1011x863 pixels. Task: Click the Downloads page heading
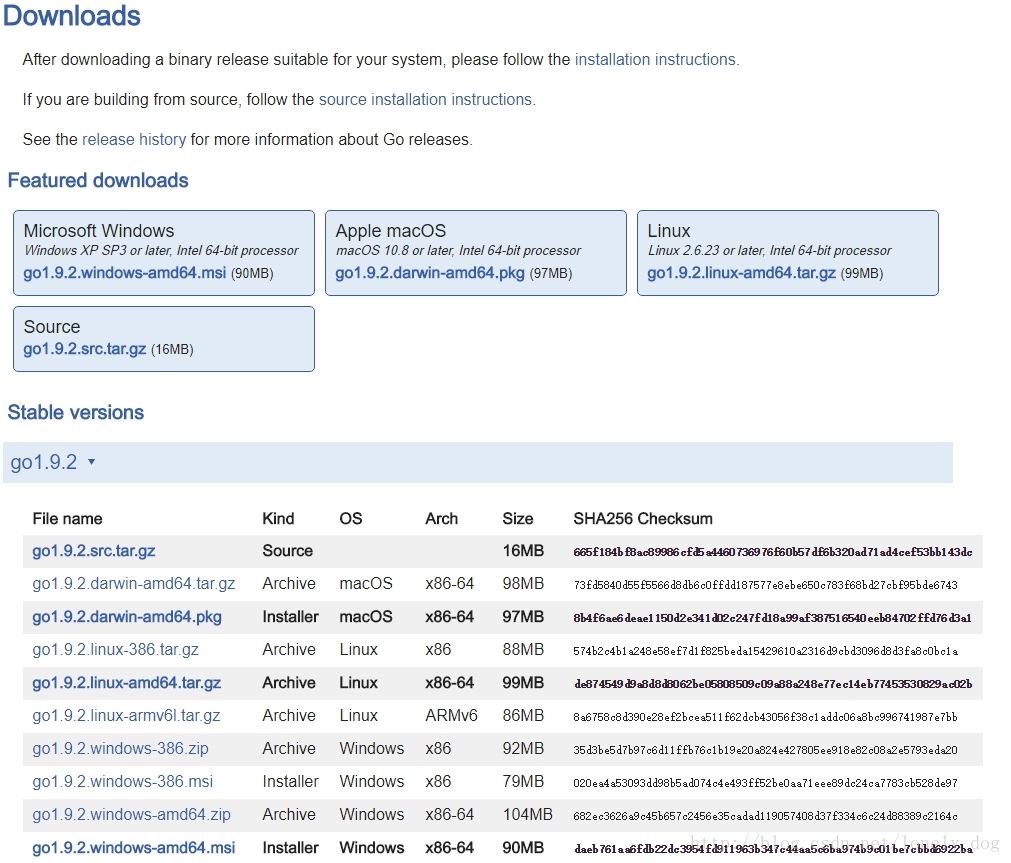point(72,16)
